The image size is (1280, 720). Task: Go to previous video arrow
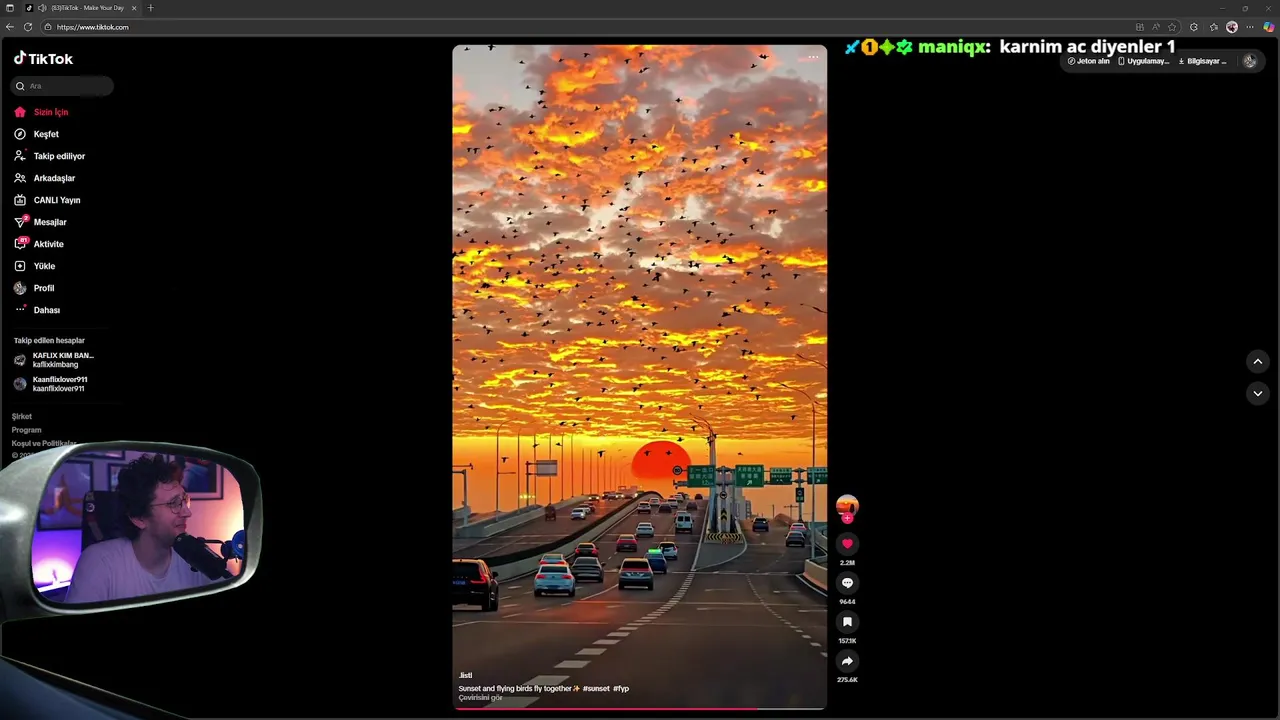point(1258,362)
